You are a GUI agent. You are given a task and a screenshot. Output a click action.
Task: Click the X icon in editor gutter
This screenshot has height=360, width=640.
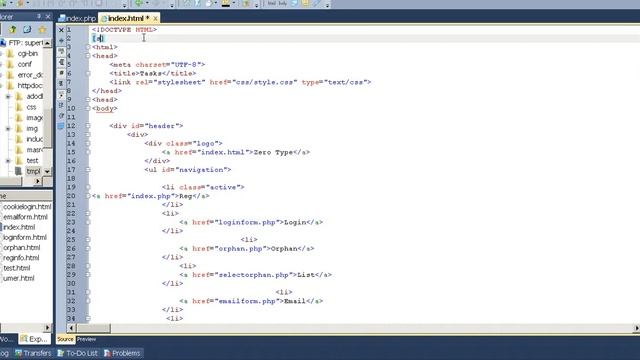point(61,30)
